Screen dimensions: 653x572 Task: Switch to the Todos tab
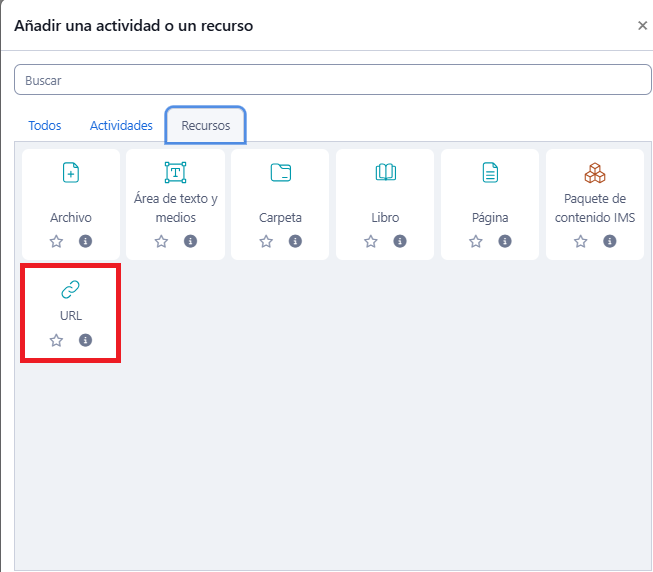coord(45,126)
